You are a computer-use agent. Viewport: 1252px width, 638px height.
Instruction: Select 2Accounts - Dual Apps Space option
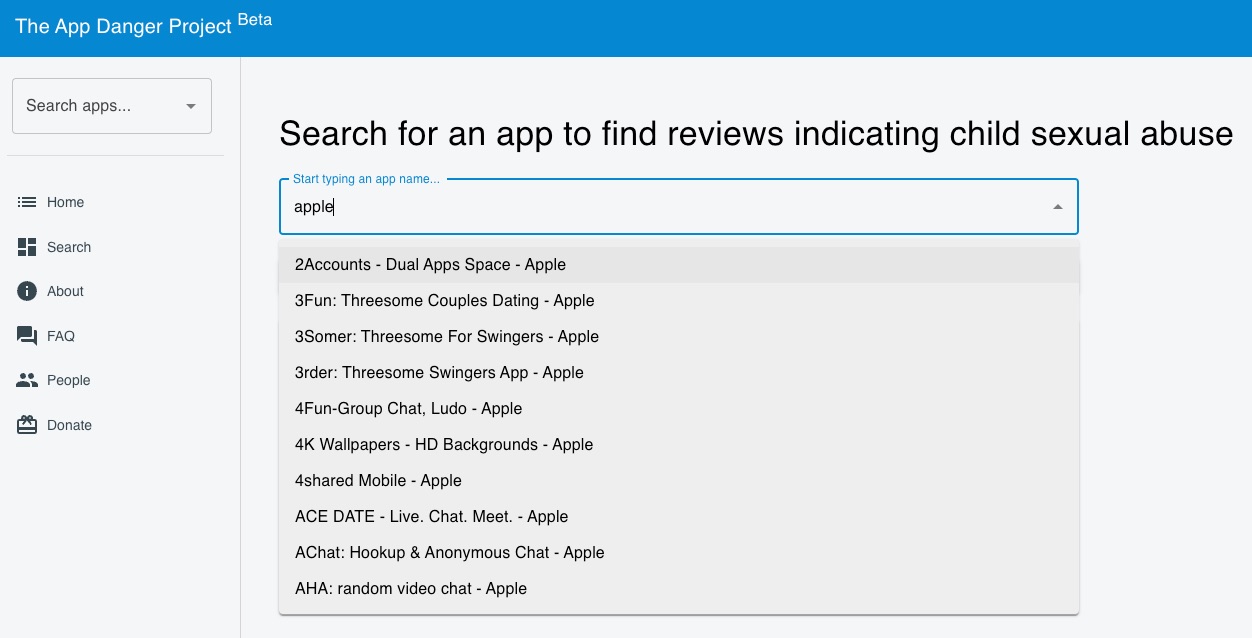pos(430,265)
